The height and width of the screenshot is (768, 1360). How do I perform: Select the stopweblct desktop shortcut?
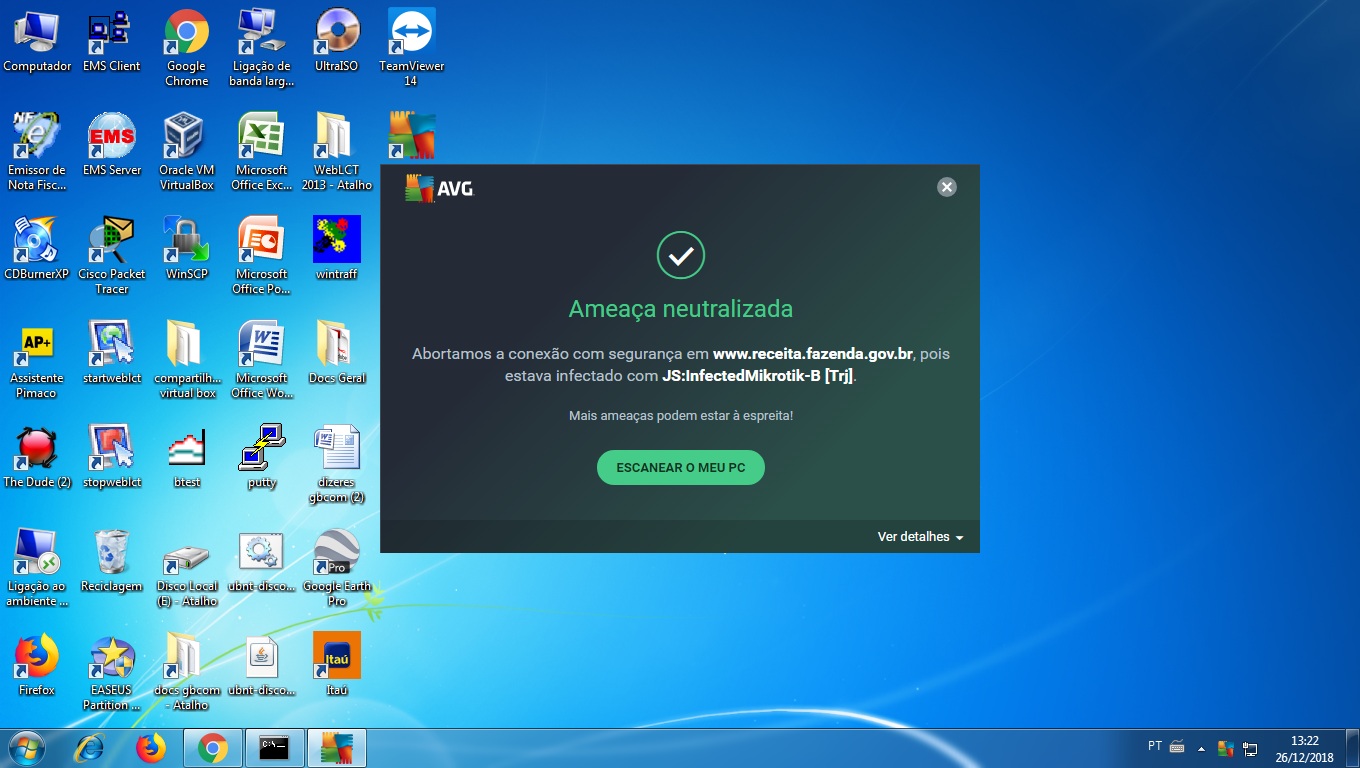tap(111, 457)
